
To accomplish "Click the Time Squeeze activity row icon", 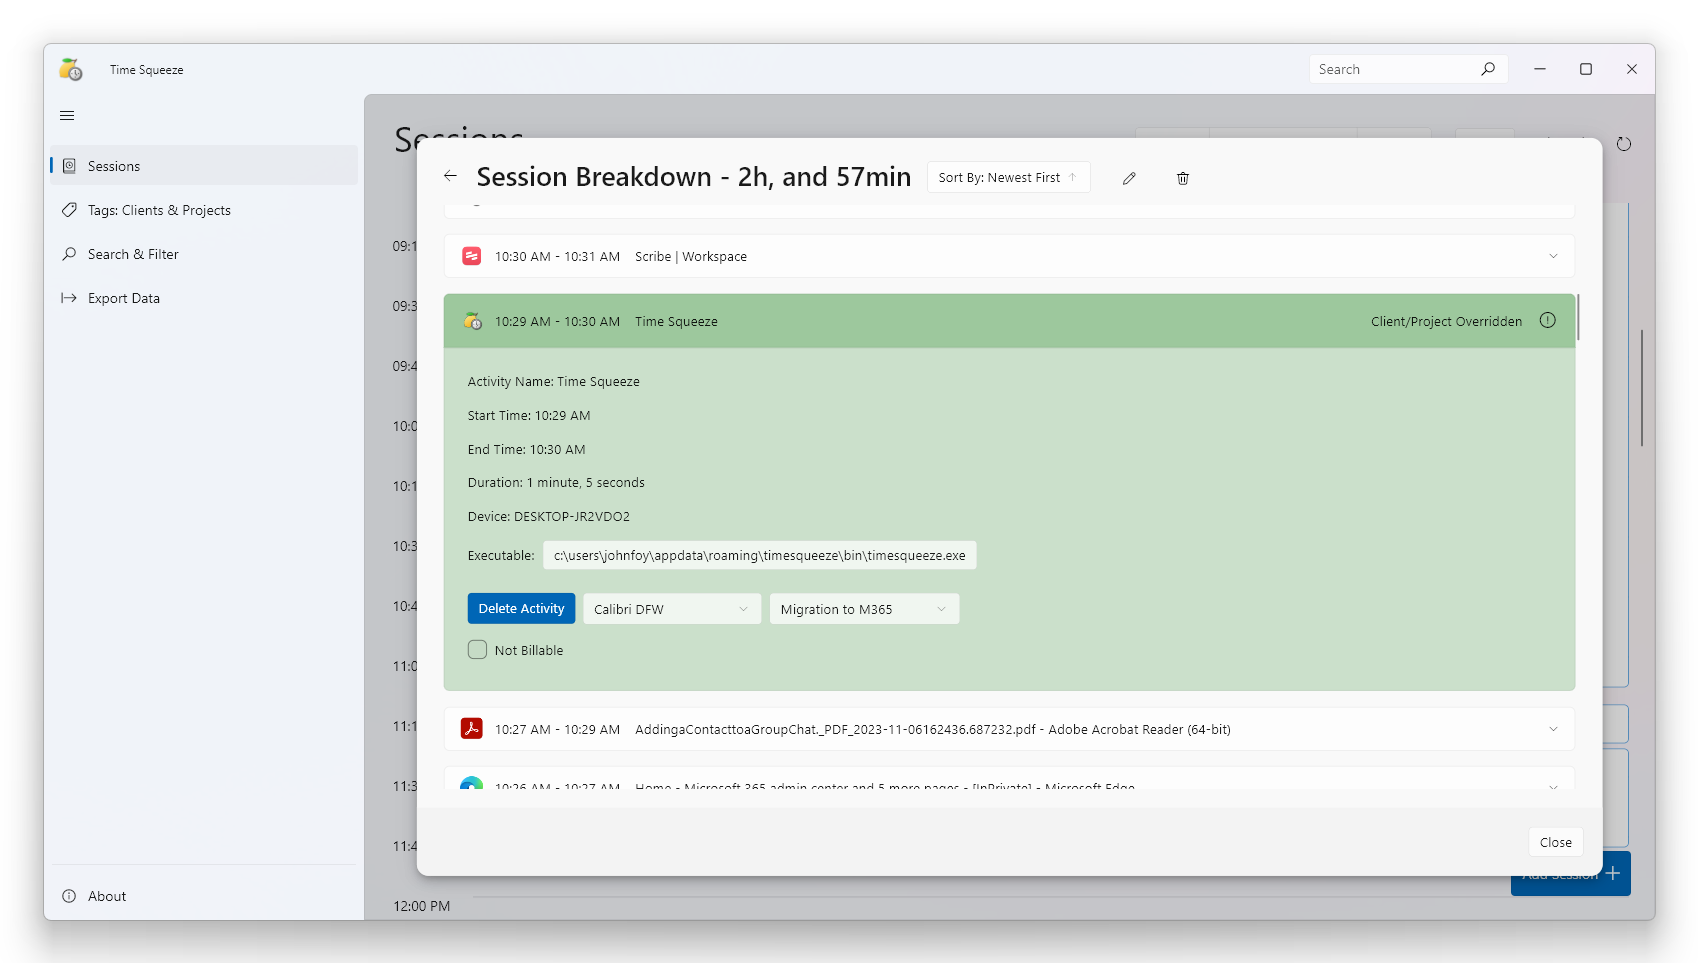I will 473,321.
